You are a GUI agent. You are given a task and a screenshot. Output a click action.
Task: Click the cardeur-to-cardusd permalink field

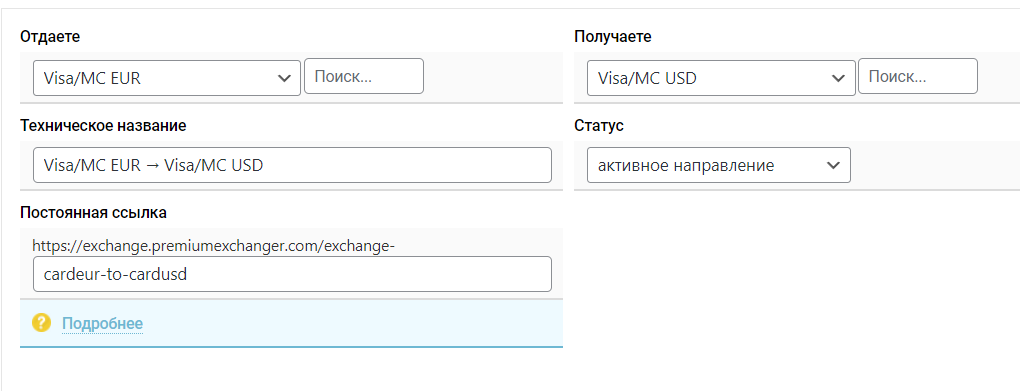pyautogui.click(x=292, y=274)
